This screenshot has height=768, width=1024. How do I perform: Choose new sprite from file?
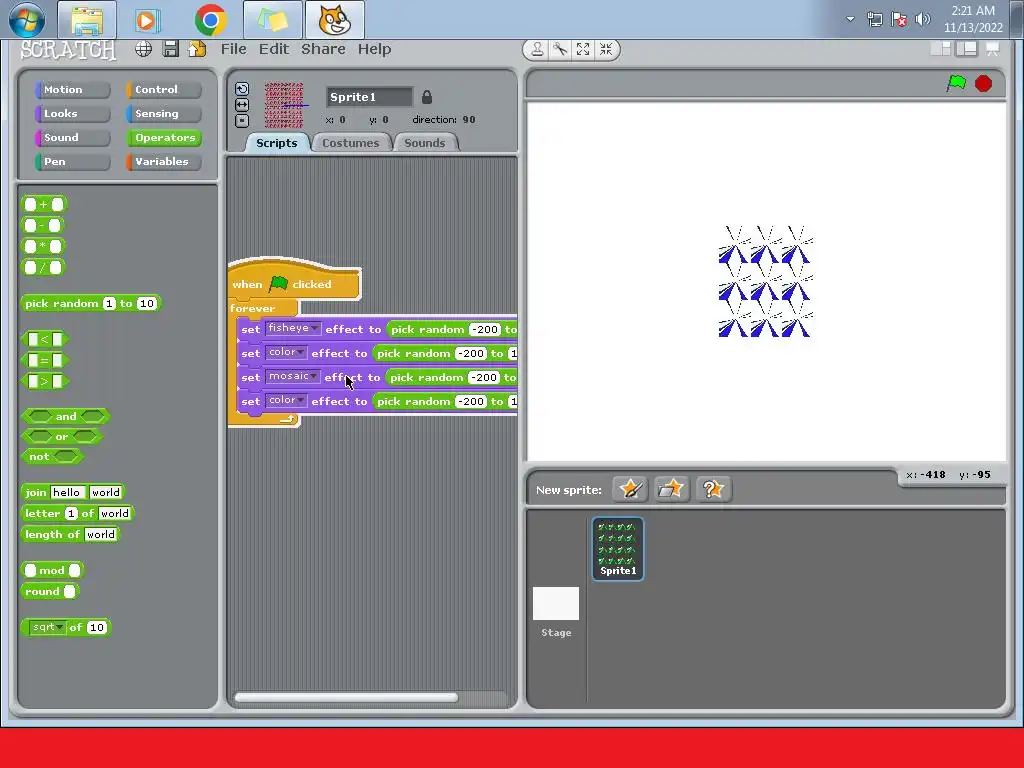coord(671,489)
